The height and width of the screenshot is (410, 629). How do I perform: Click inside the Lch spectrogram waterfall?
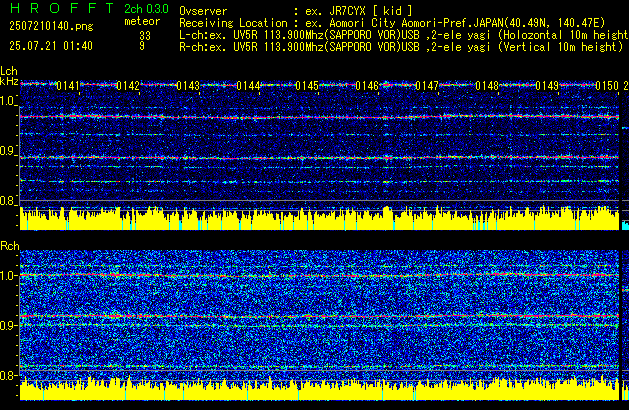click(x=319, y=144)
